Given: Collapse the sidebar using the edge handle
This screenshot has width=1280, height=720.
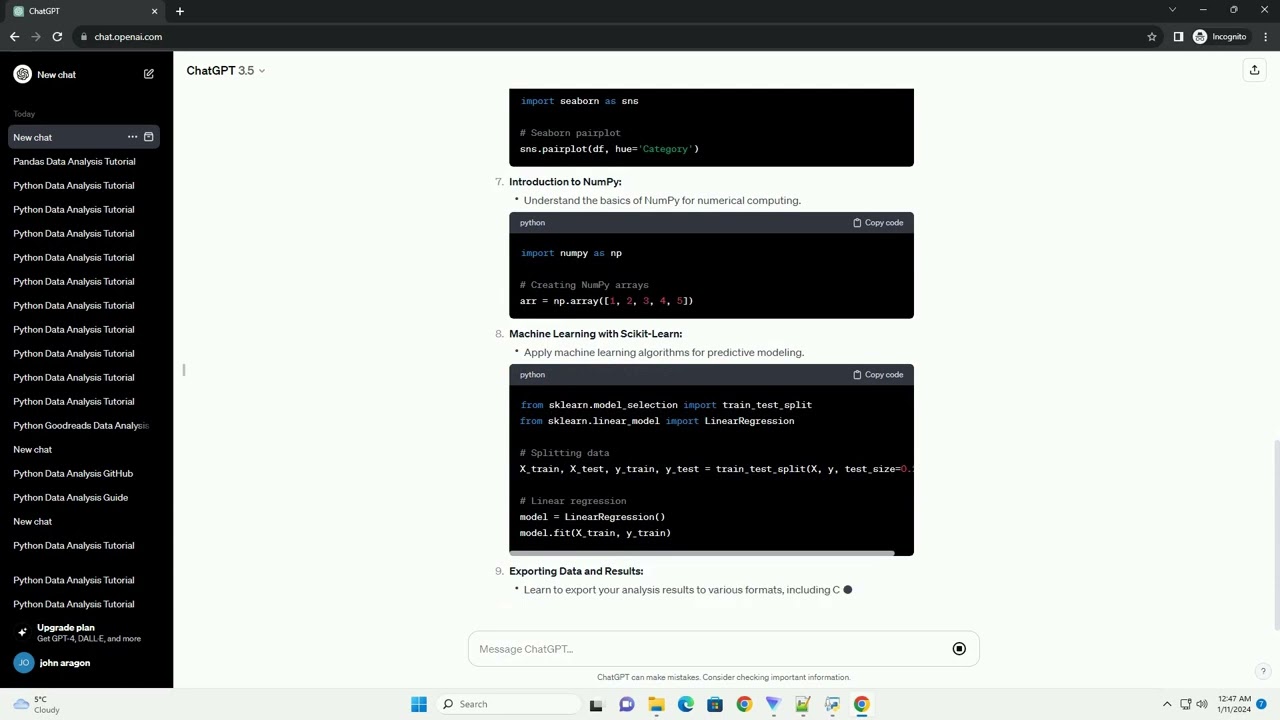Looking at the screenshot, I should tap(184, 370).
